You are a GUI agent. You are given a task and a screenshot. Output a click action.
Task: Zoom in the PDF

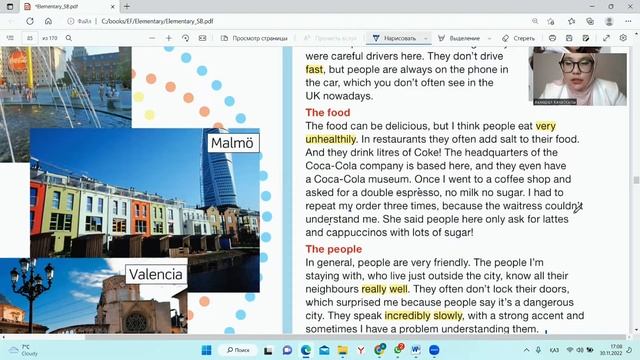(x=169, y=38)
